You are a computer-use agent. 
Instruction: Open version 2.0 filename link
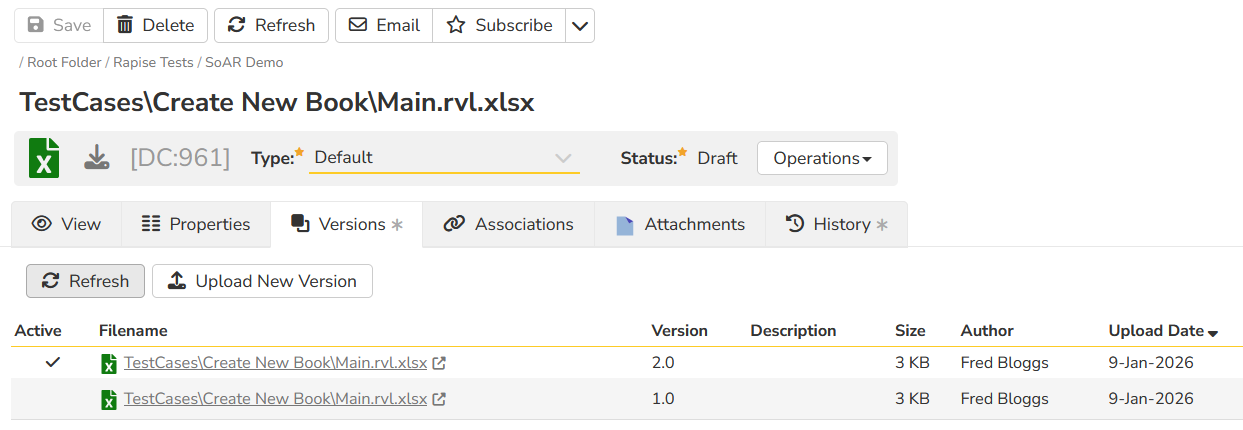pyautogui.click(x=275, y=363)
